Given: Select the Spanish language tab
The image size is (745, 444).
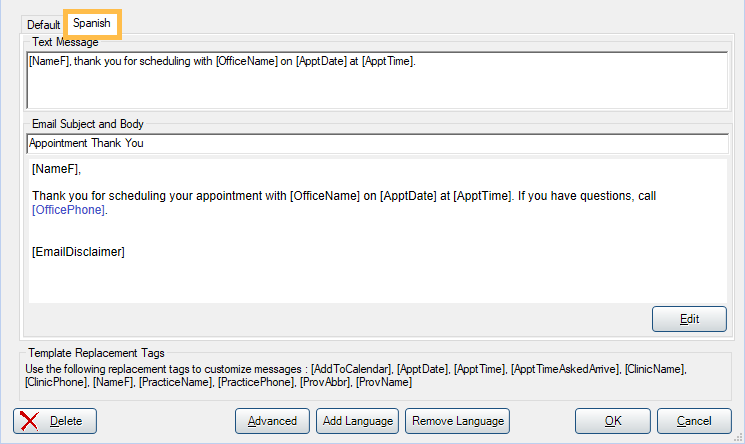Looking at the screenshot, I should point(92,23).
